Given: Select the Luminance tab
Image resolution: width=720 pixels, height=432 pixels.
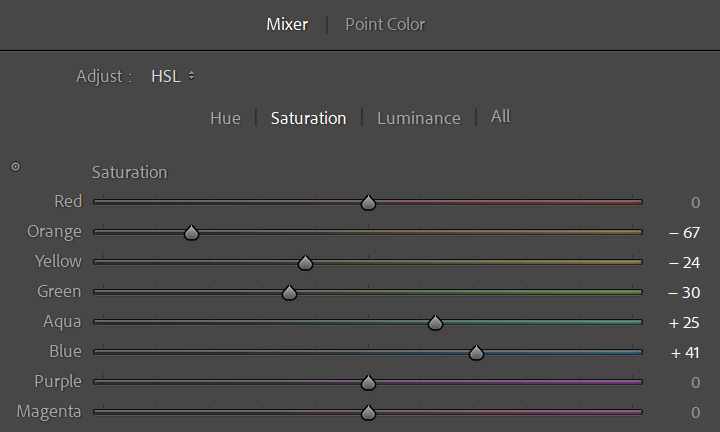Looking at the screenshot, I should coord(419,118).
